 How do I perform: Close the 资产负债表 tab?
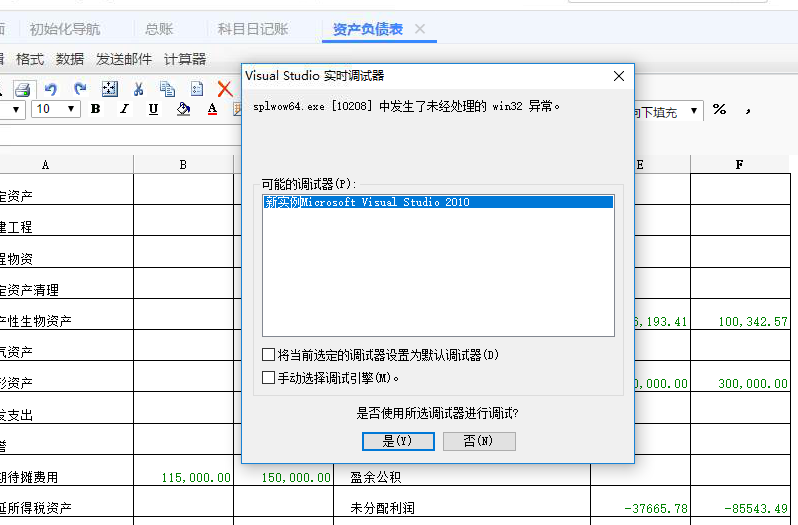pos(420,29)
